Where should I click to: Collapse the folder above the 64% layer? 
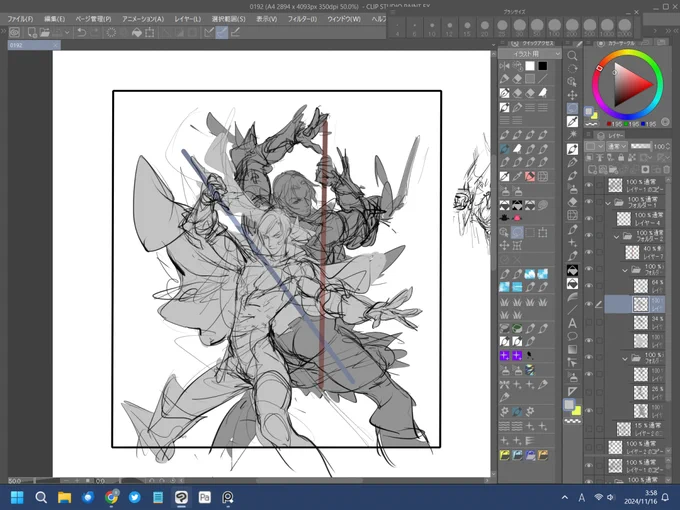point(625,270)
